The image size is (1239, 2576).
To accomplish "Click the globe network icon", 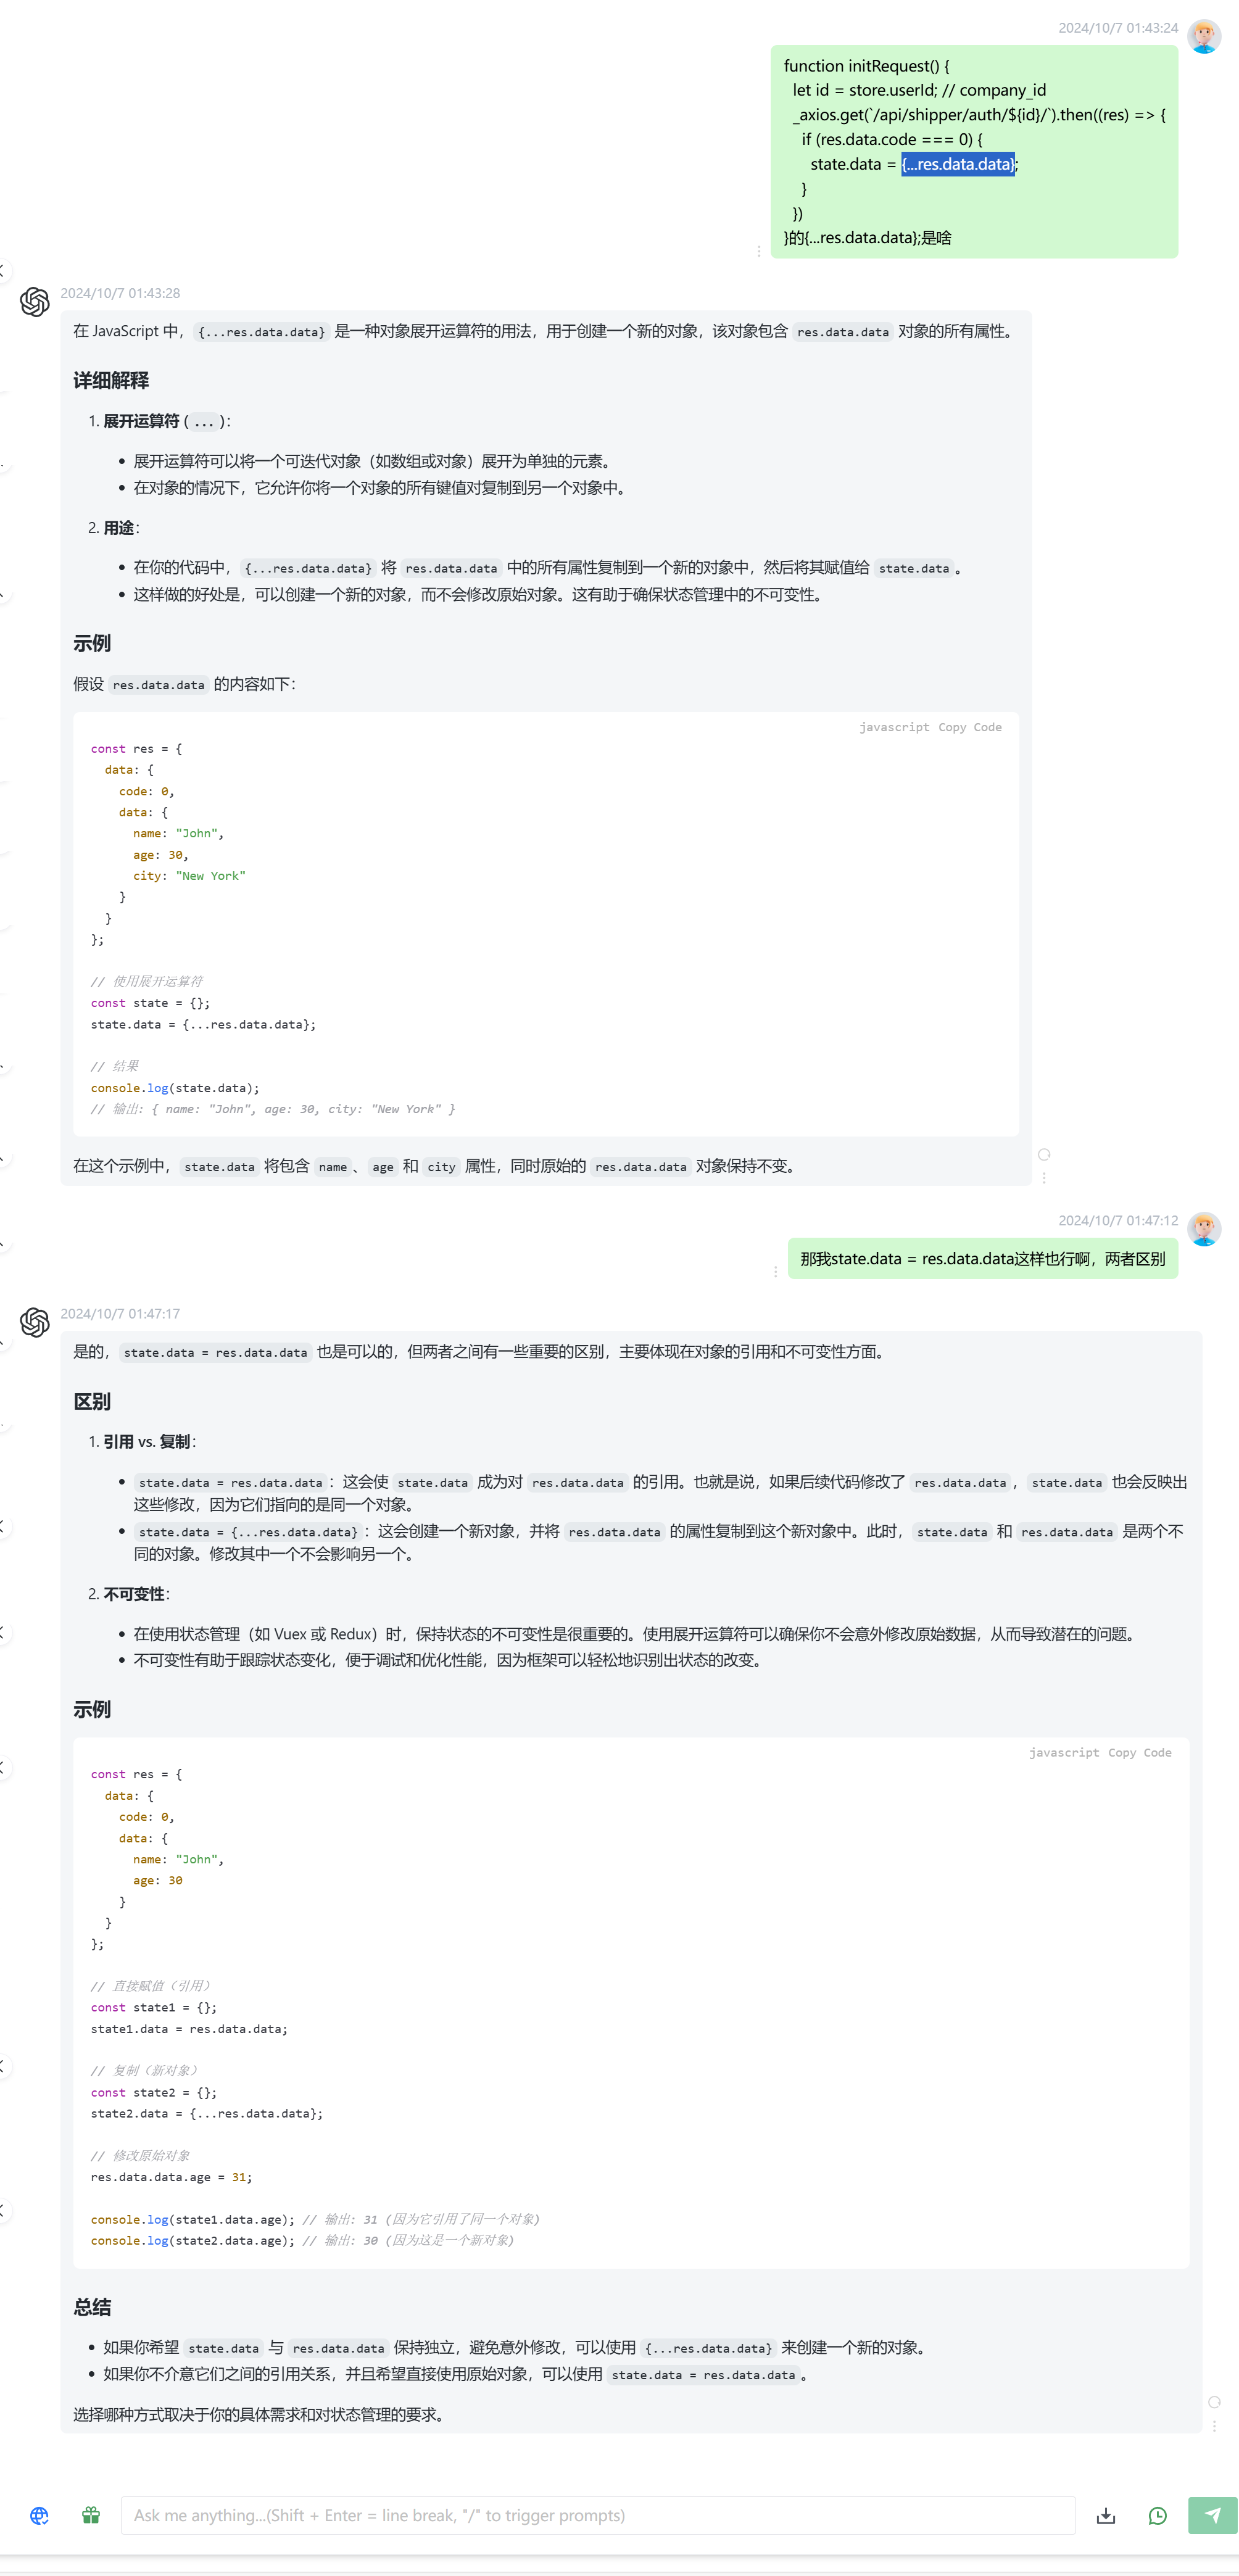I will (x=39, y=2515).
